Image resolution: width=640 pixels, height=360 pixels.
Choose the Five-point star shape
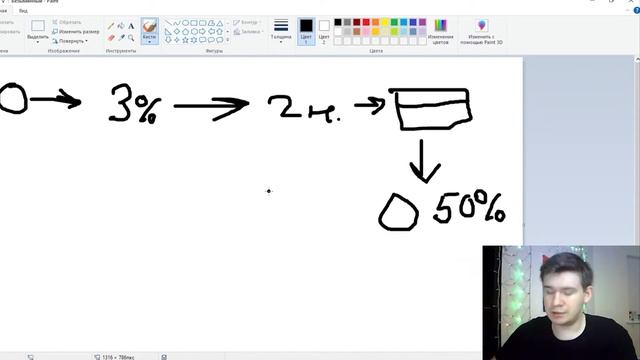coord(185,40)
